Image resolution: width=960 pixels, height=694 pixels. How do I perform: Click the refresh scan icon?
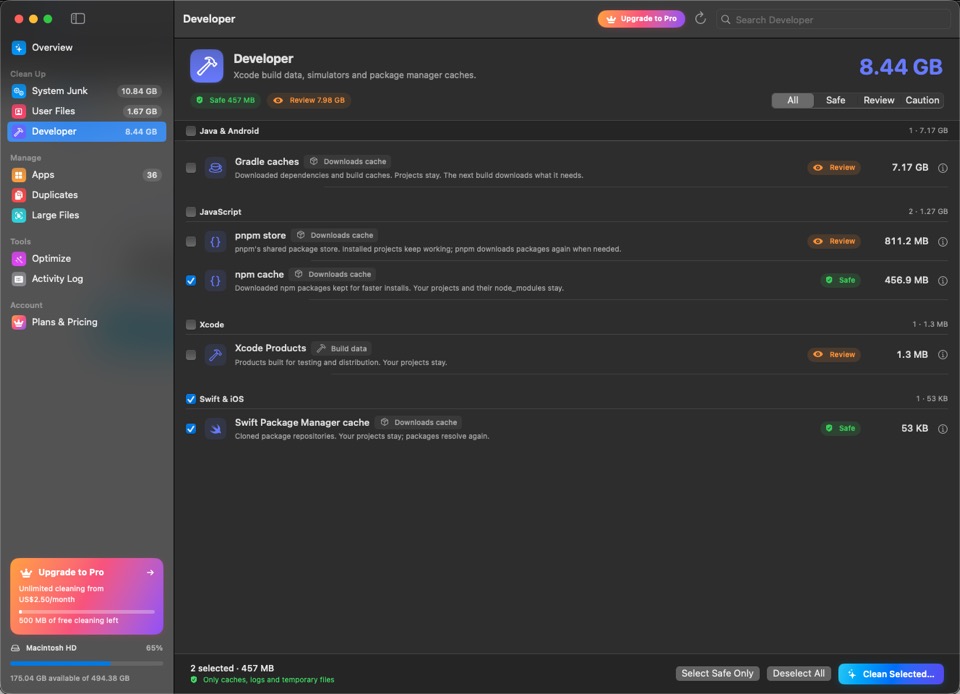point(700,19)
